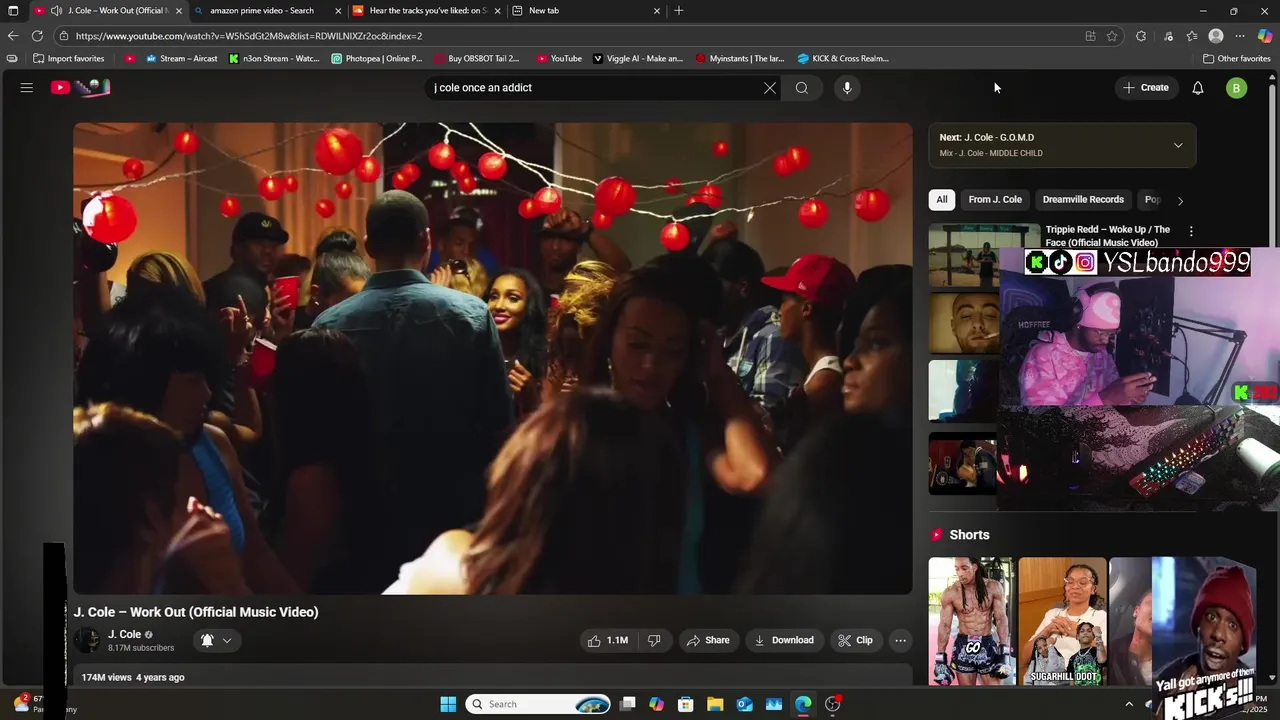Dislike the J. Cole Work Out video
The width and height of the screenshot is (1280, 720).
[x=654, y=640]
